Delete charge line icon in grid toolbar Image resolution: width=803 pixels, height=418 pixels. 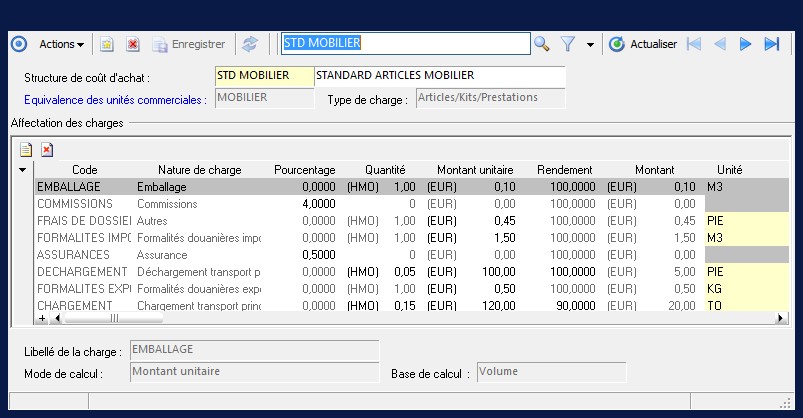(47, 150)
